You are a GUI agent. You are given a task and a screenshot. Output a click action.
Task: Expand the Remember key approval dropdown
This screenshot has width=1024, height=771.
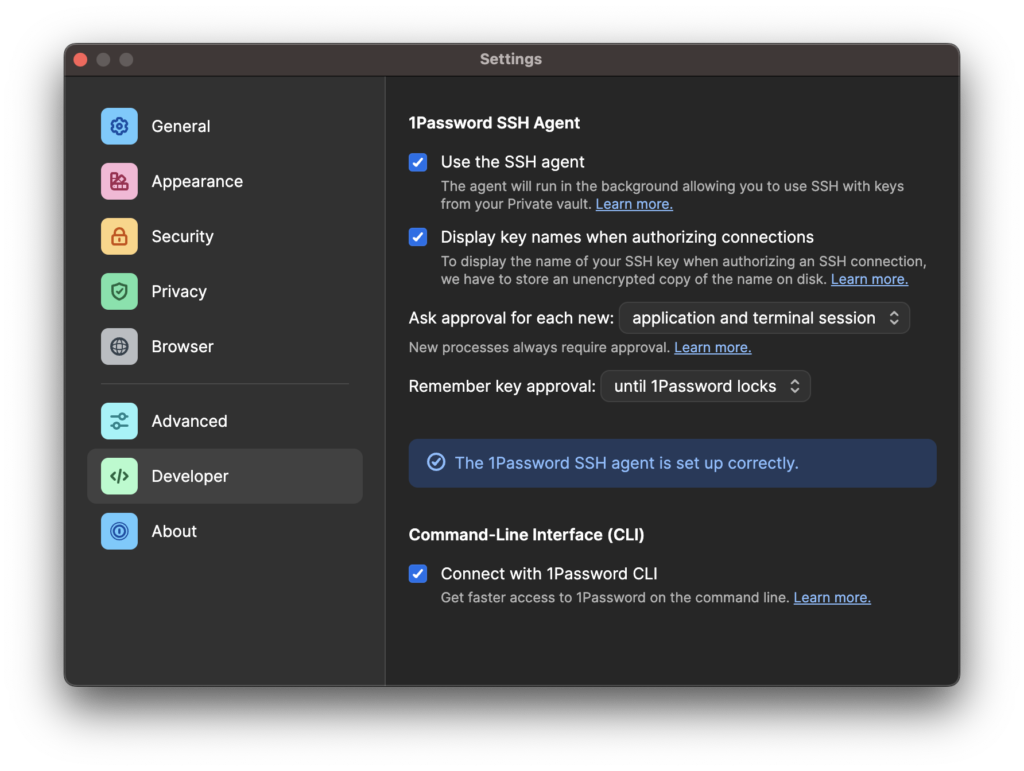pyautogui.click(x=705, y=386)
